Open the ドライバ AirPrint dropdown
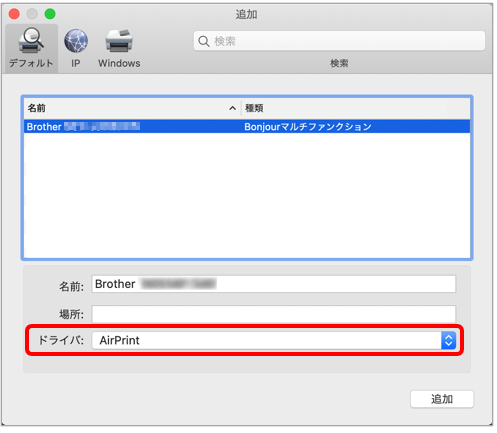 (274, 340)
